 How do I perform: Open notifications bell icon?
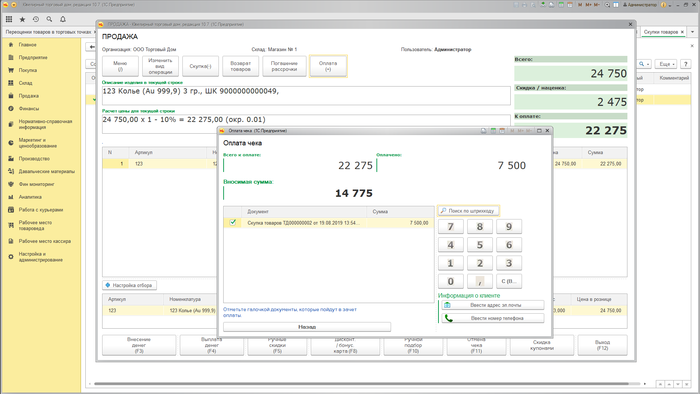63,19
